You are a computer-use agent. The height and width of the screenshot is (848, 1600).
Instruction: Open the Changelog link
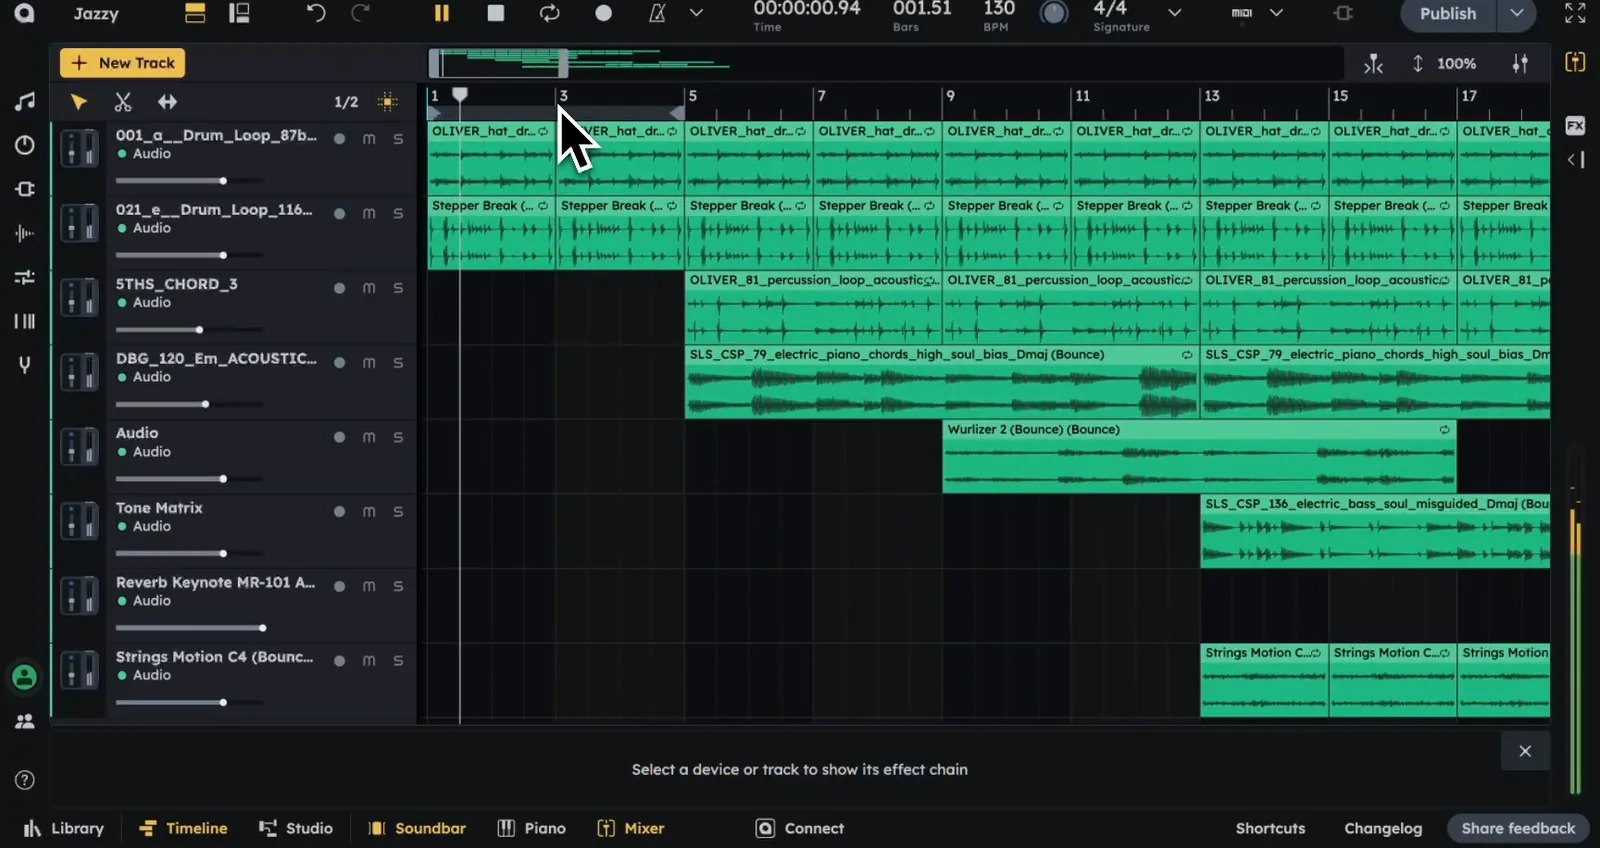(1383, 828)
